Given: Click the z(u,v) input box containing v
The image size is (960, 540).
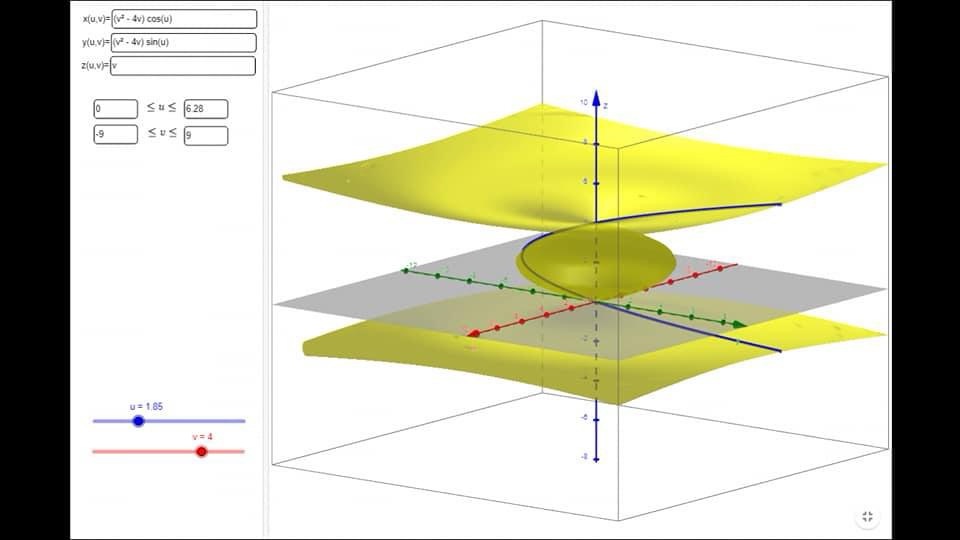Looking at the screenshot, I should [184, 66].
